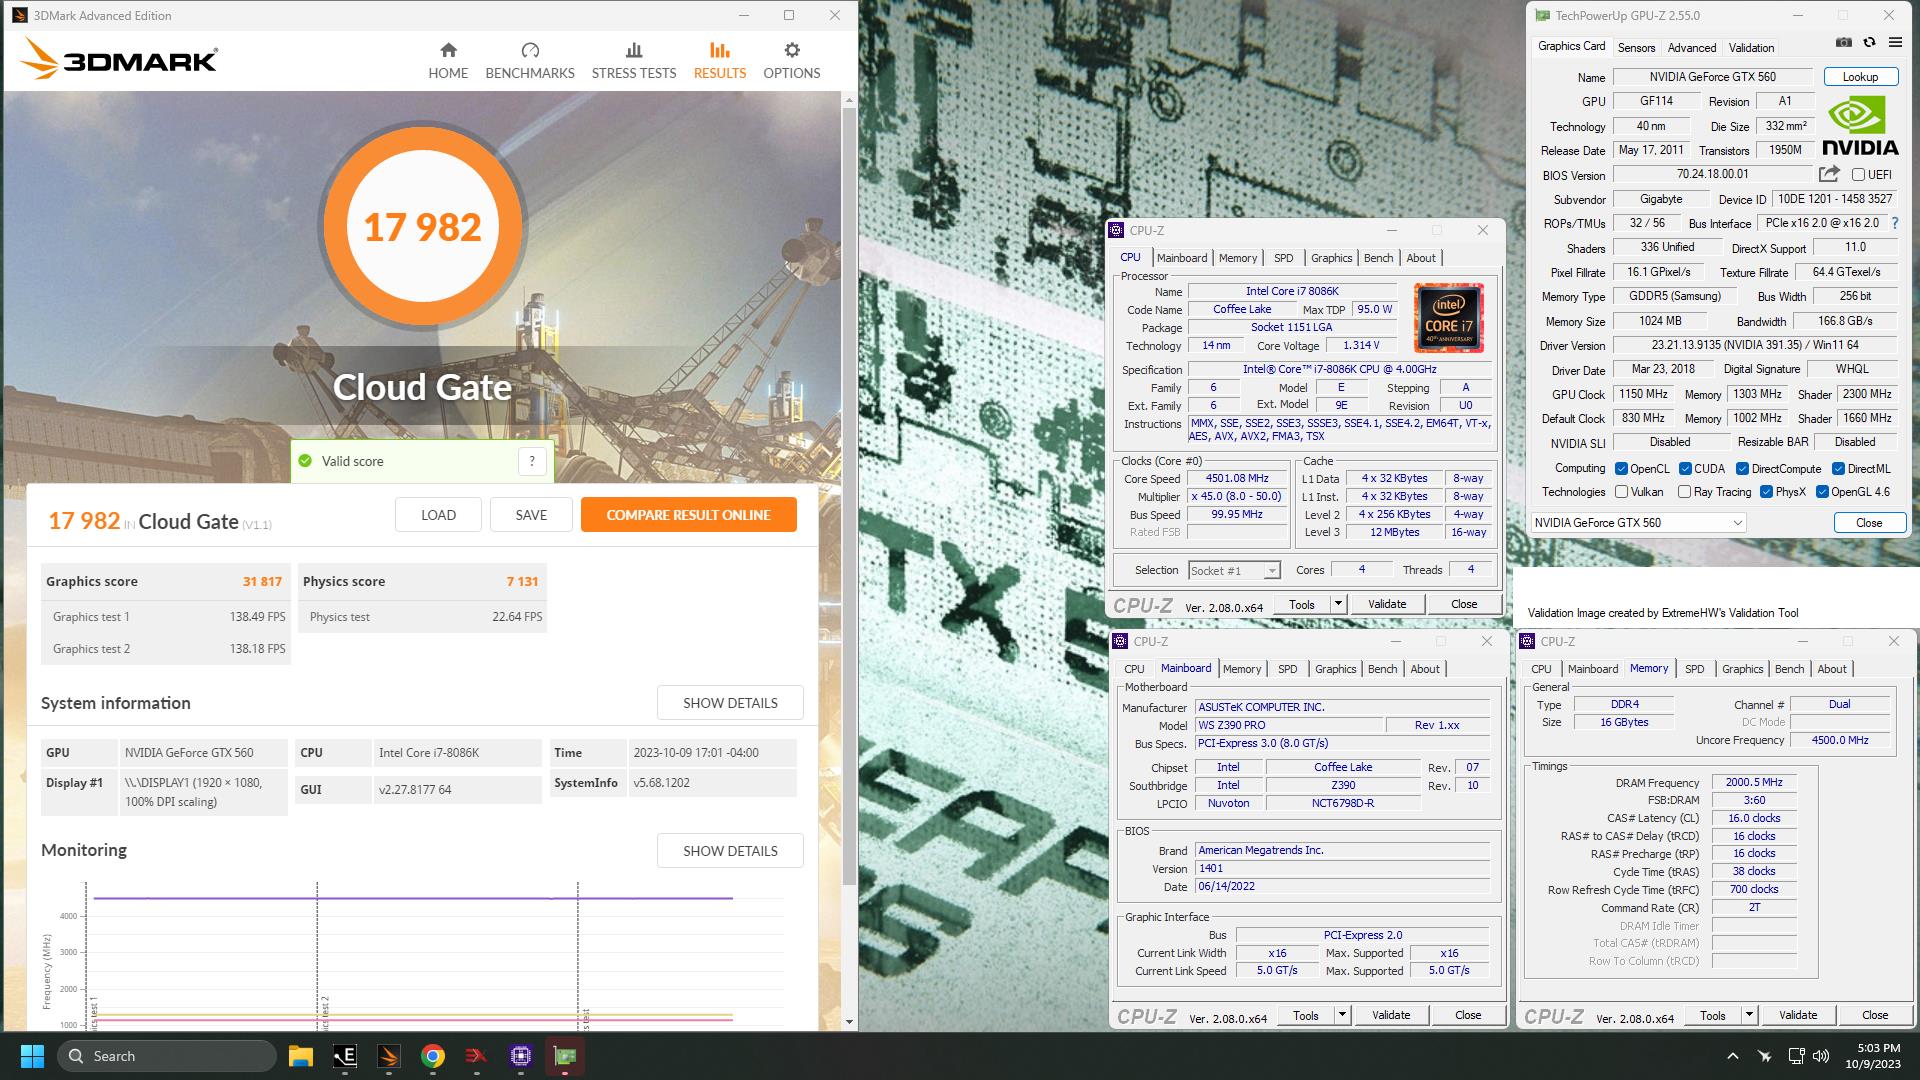Image resolution: width=1920 pixels, height=1080 pixels.
Task: Open the Bench tab in CPU-Z Mainboard window
Action: tap(1382, 669)
